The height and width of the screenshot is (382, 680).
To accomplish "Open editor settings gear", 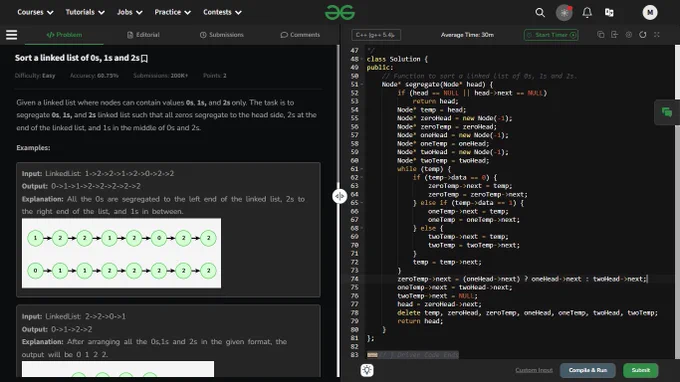I will click(x=628, y=35).
